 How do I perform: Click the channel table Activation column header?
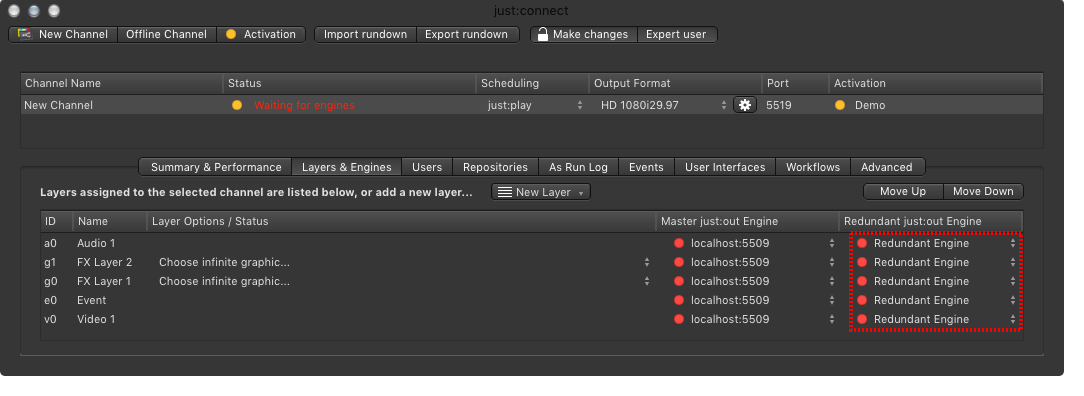coord(935,83)
